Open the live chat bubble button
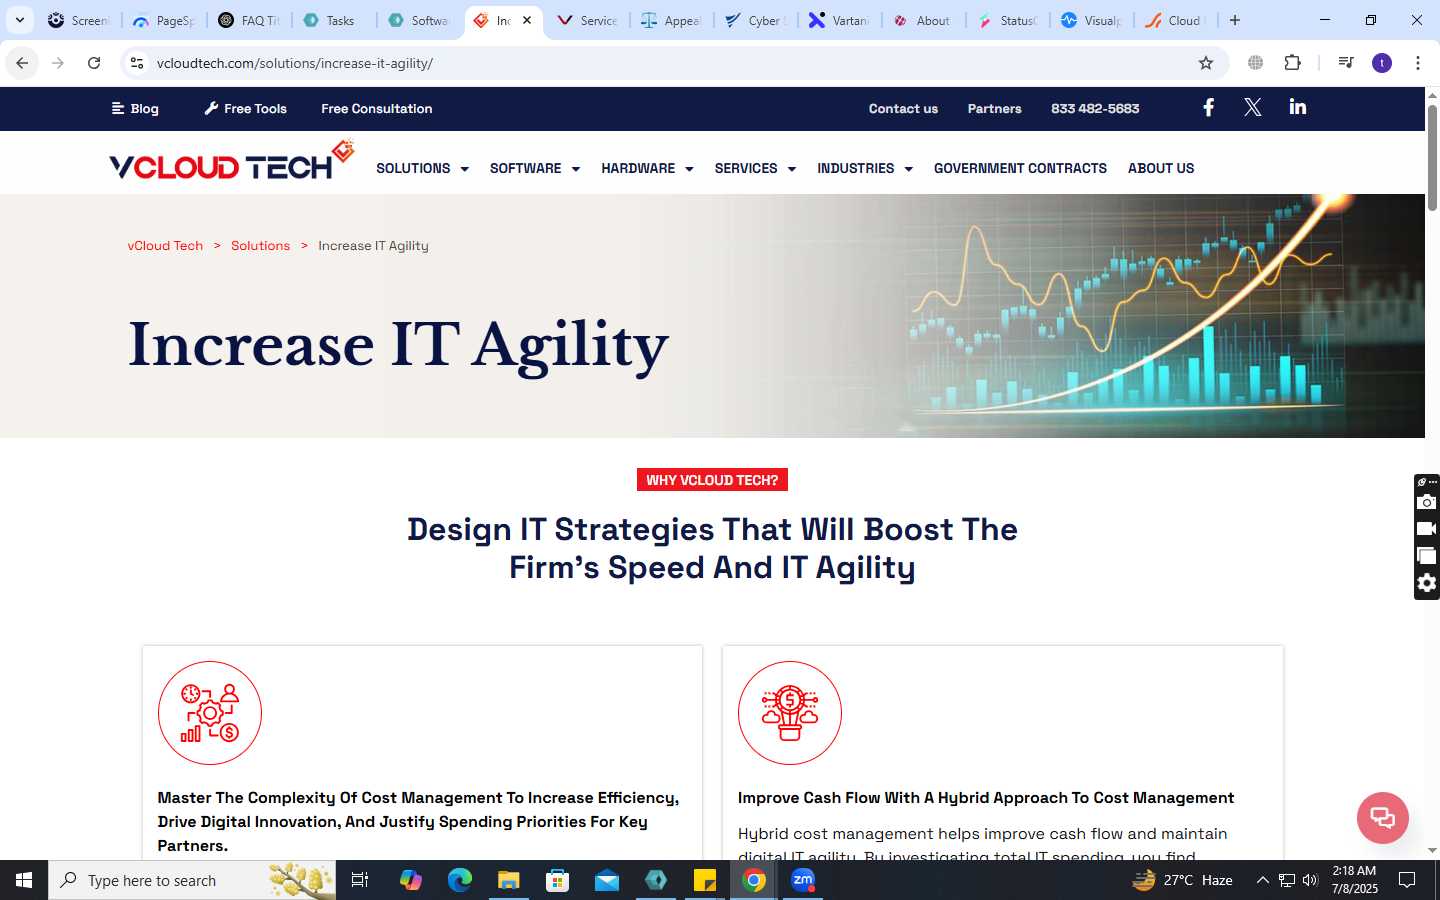This screenshot has width=1440, height=900. click(1382, 817)
